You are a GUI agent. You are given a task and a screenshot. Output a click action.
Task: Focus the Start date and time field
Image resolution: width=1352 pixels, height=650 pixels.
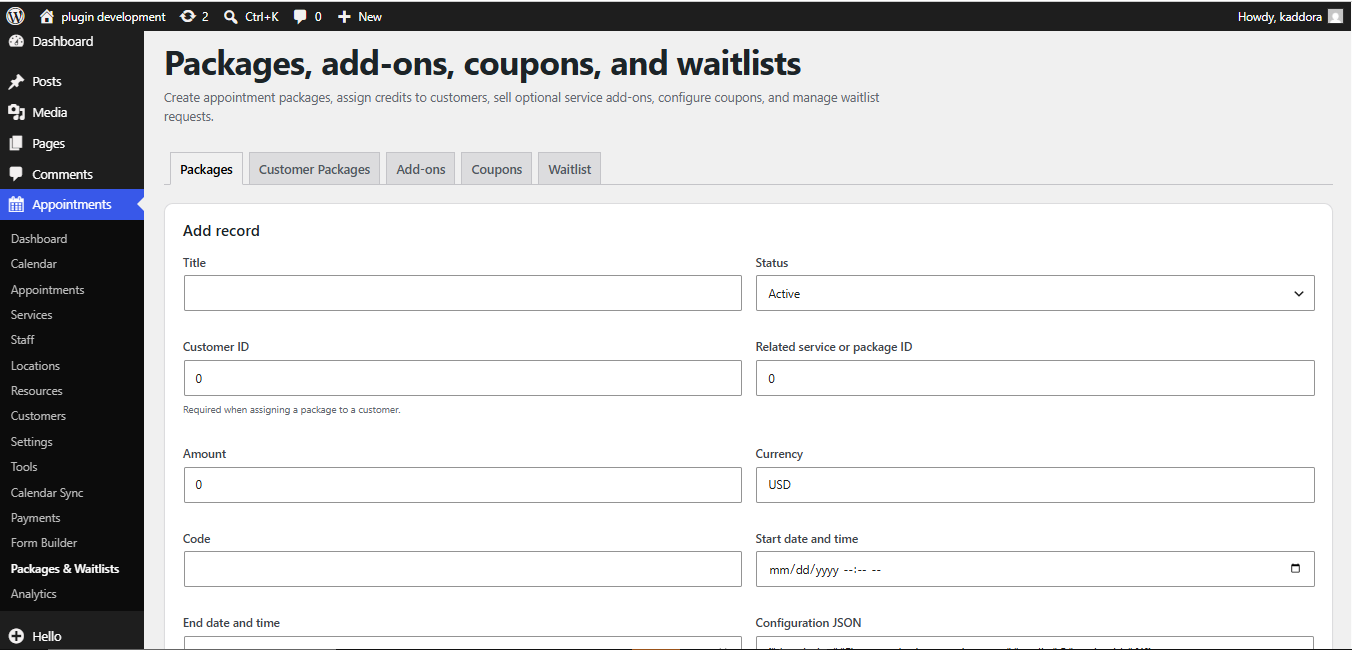pyautogui.click(x=1035, y=569)
